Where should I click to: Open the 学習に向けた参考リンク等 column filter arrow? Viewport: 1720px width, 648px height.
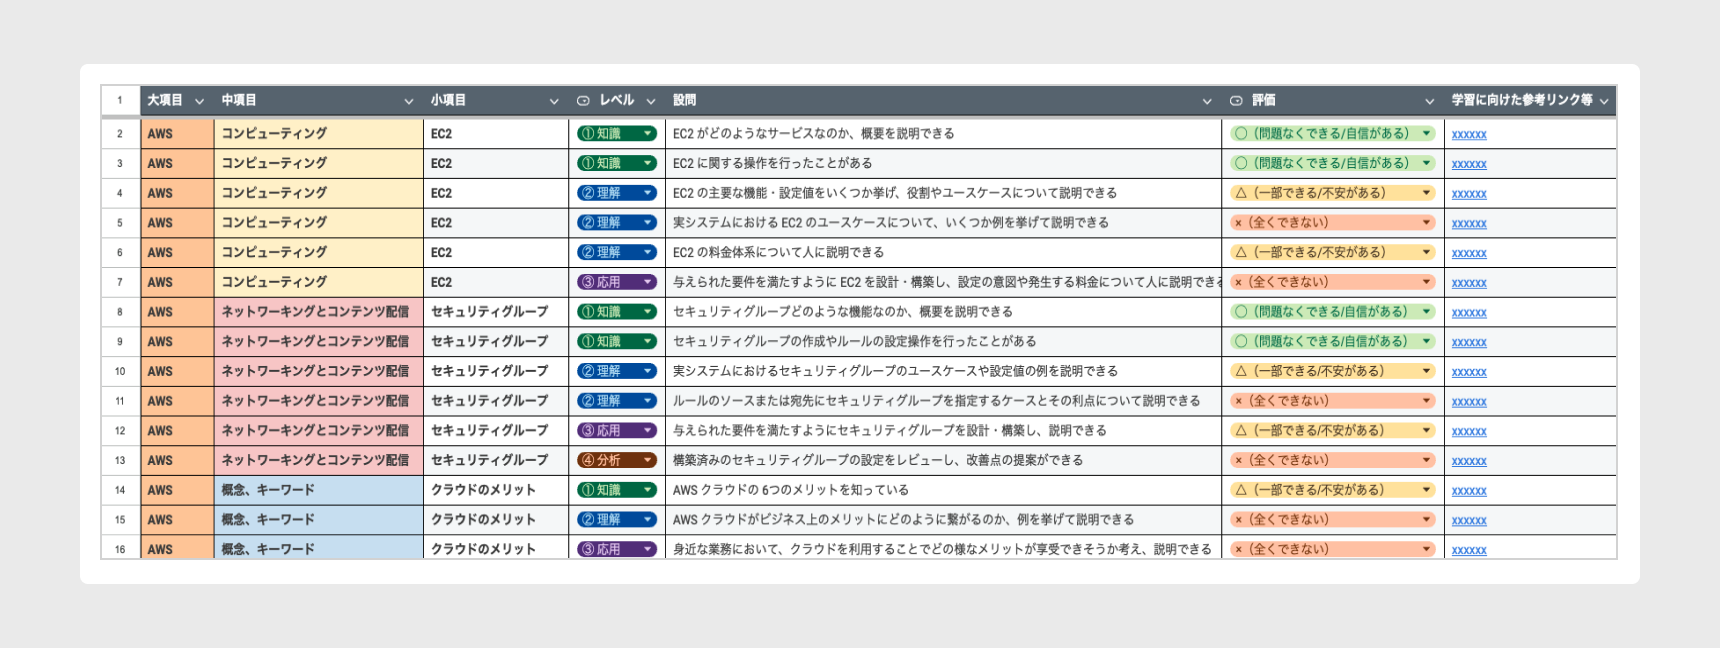coord(1604,101)
